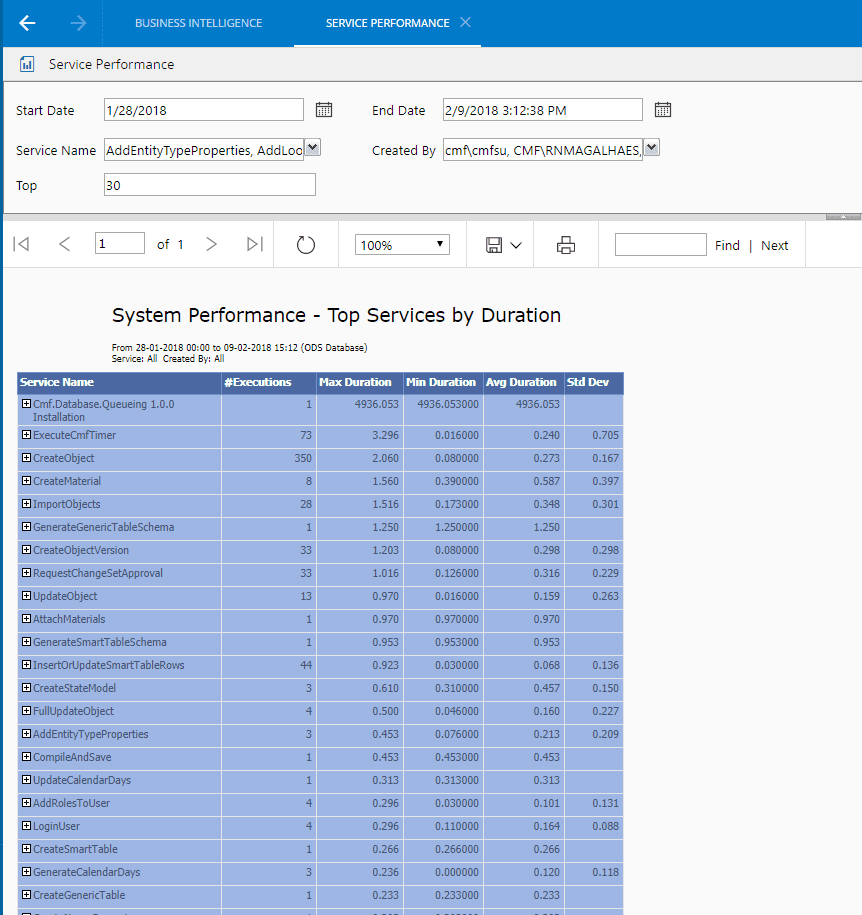Open the End Date calendar picker
Screen dimensions: 862x915
[x=663, y=110]
